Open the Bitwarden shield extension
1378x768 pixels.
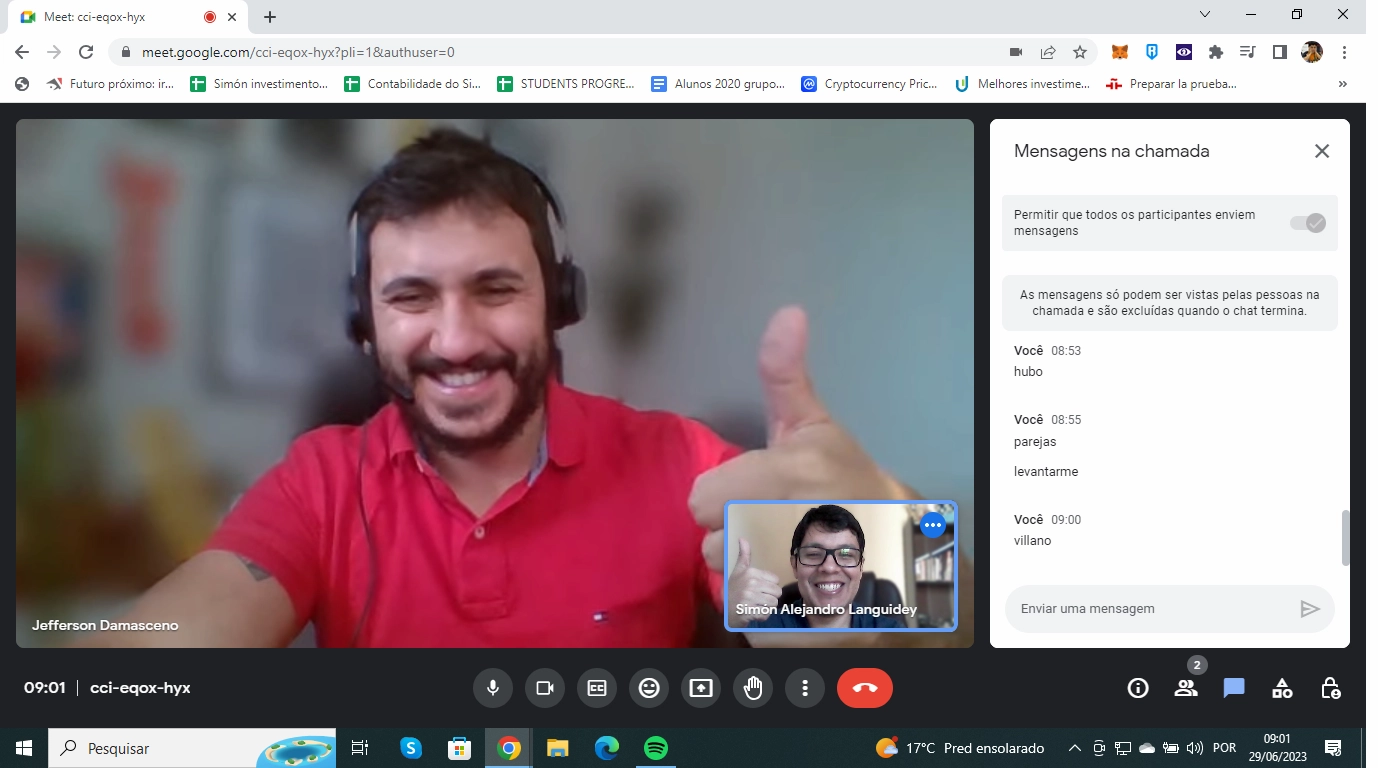pyautogui.click(x=1152, y=52)
